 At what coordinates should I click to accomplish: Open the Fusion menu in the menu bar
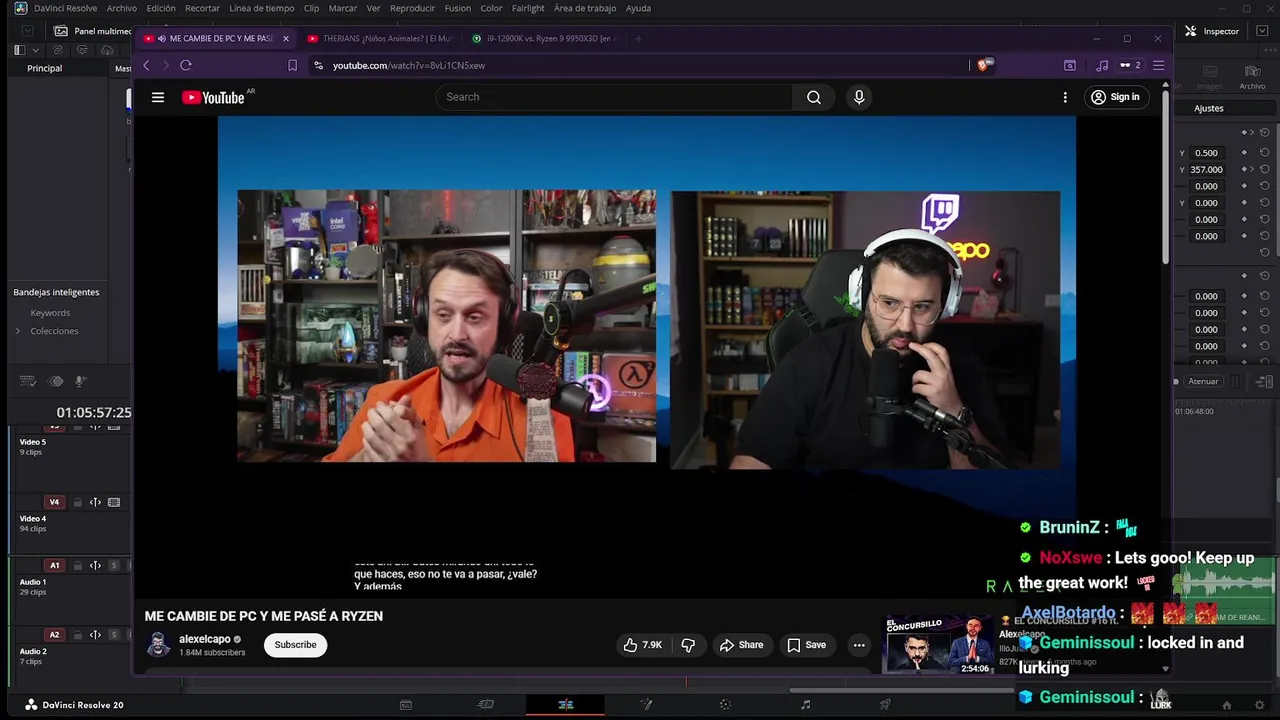click(x=458, y=8)
